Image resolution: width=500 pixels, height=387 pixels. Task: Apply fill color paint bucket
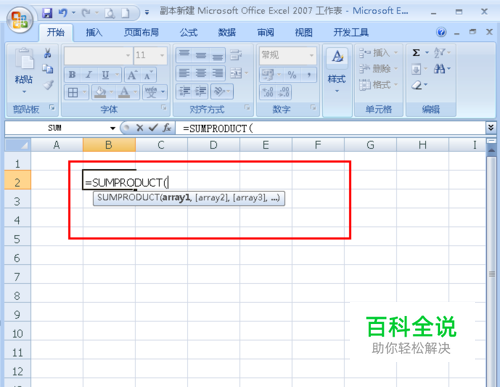click(100, 92)
